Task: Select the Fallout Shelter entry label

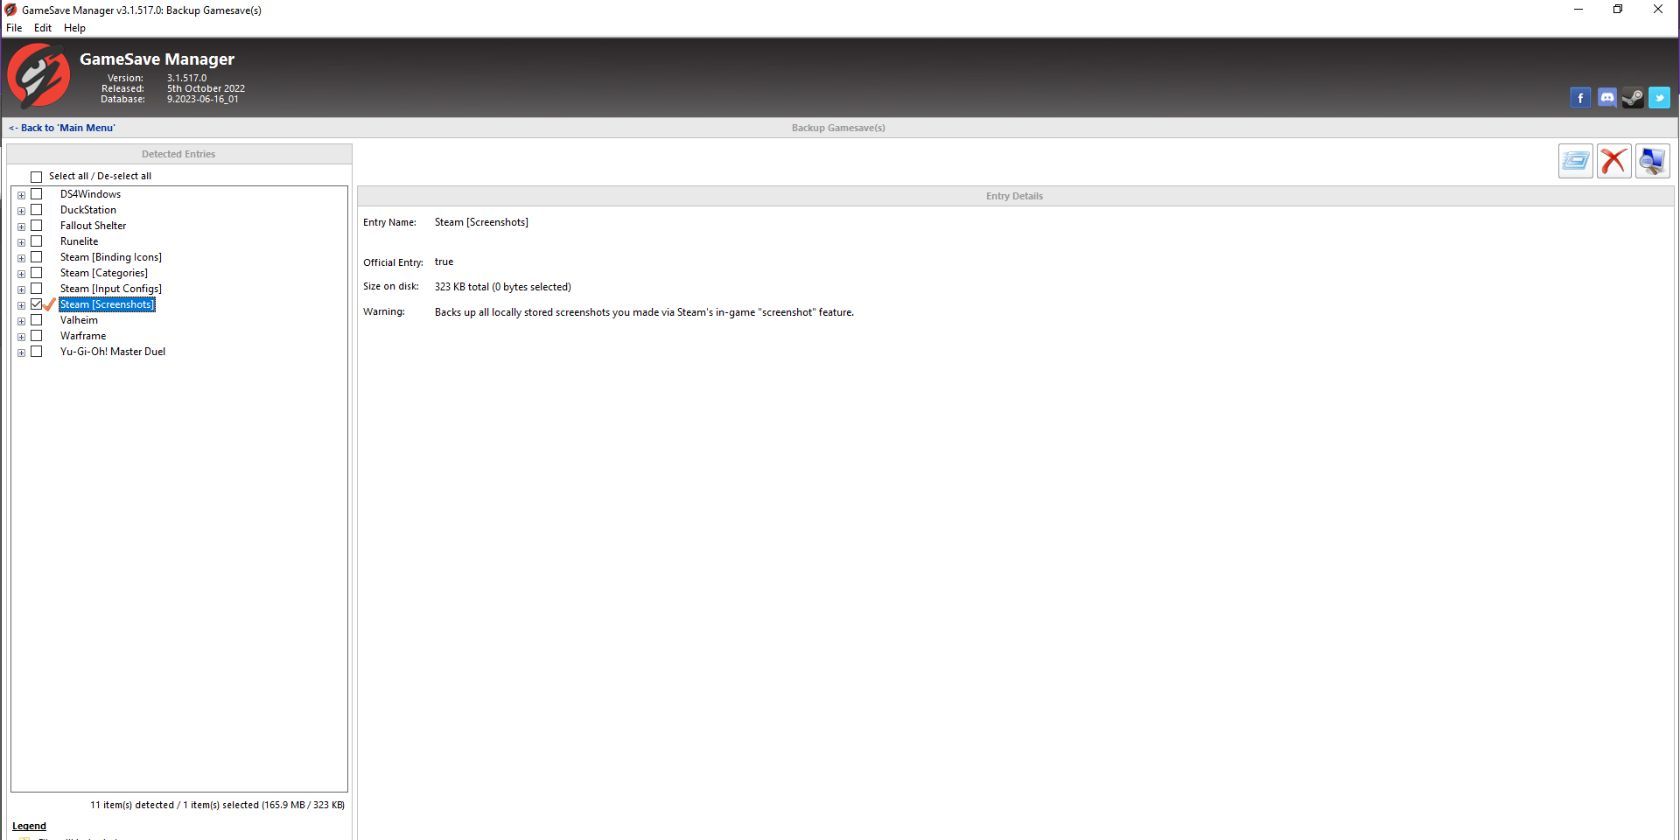Action: (x=93, y=225)
